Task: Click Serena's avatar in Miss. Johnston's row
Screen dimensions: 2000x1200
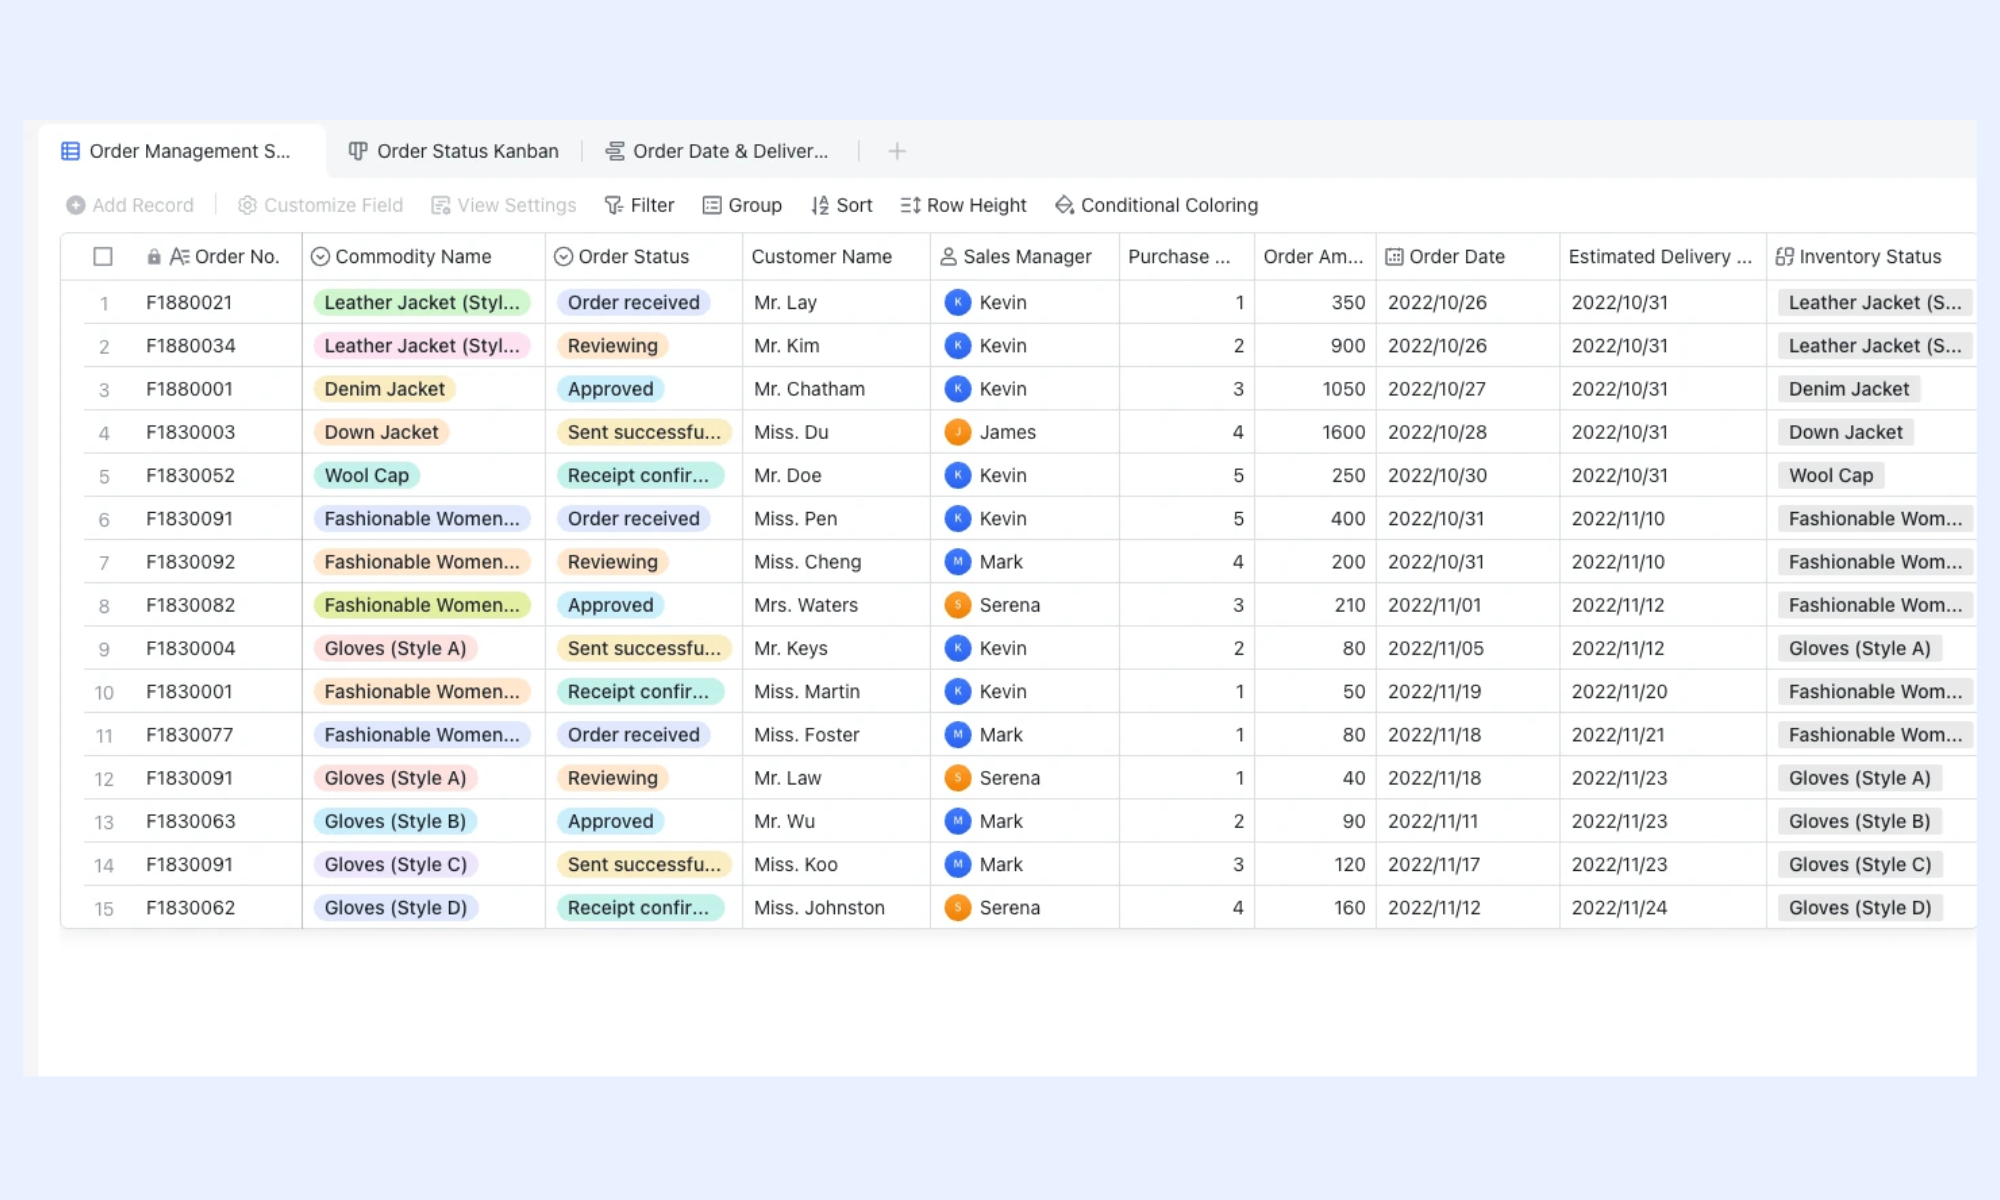Action: [x=958, y=908]
